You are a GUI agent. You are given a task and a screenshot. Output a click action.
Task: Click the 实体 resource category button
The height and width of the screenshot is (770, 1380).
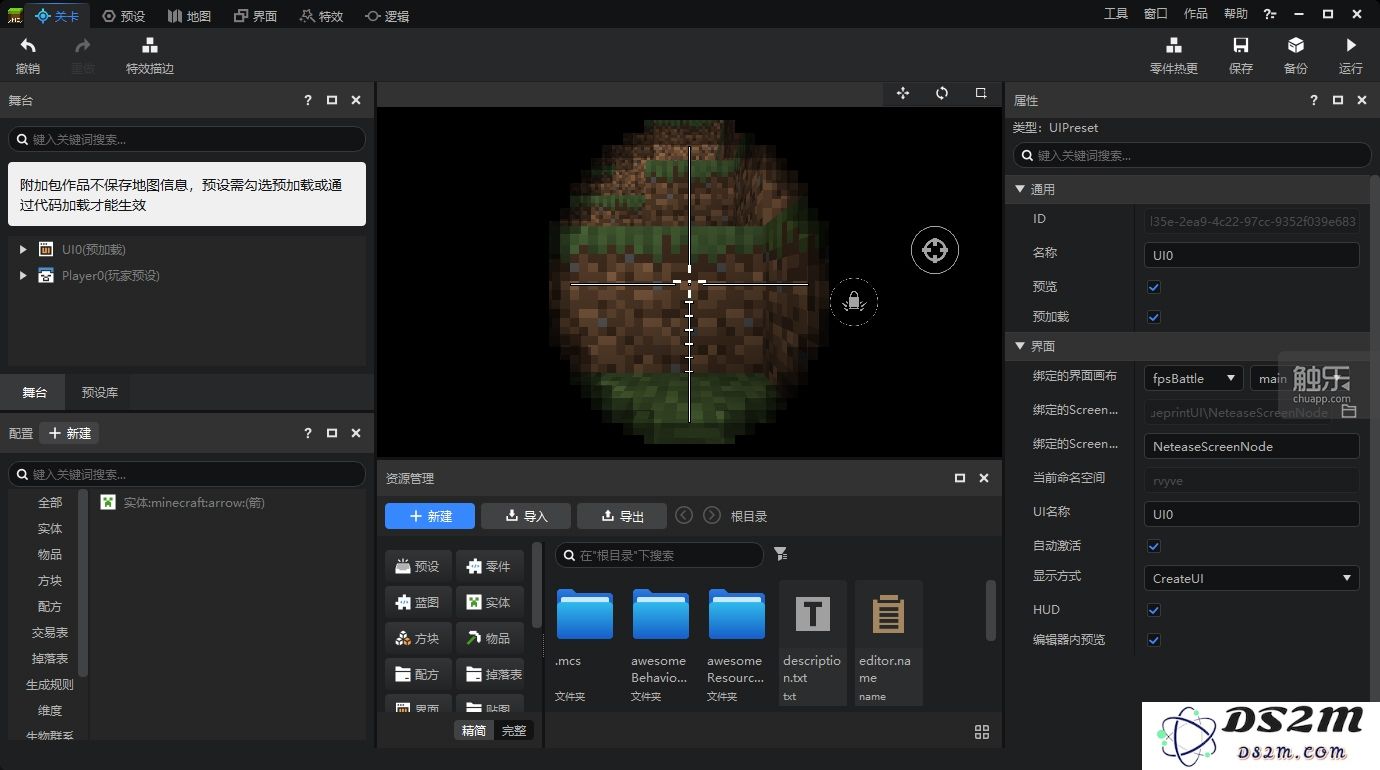tap(490, 602)
